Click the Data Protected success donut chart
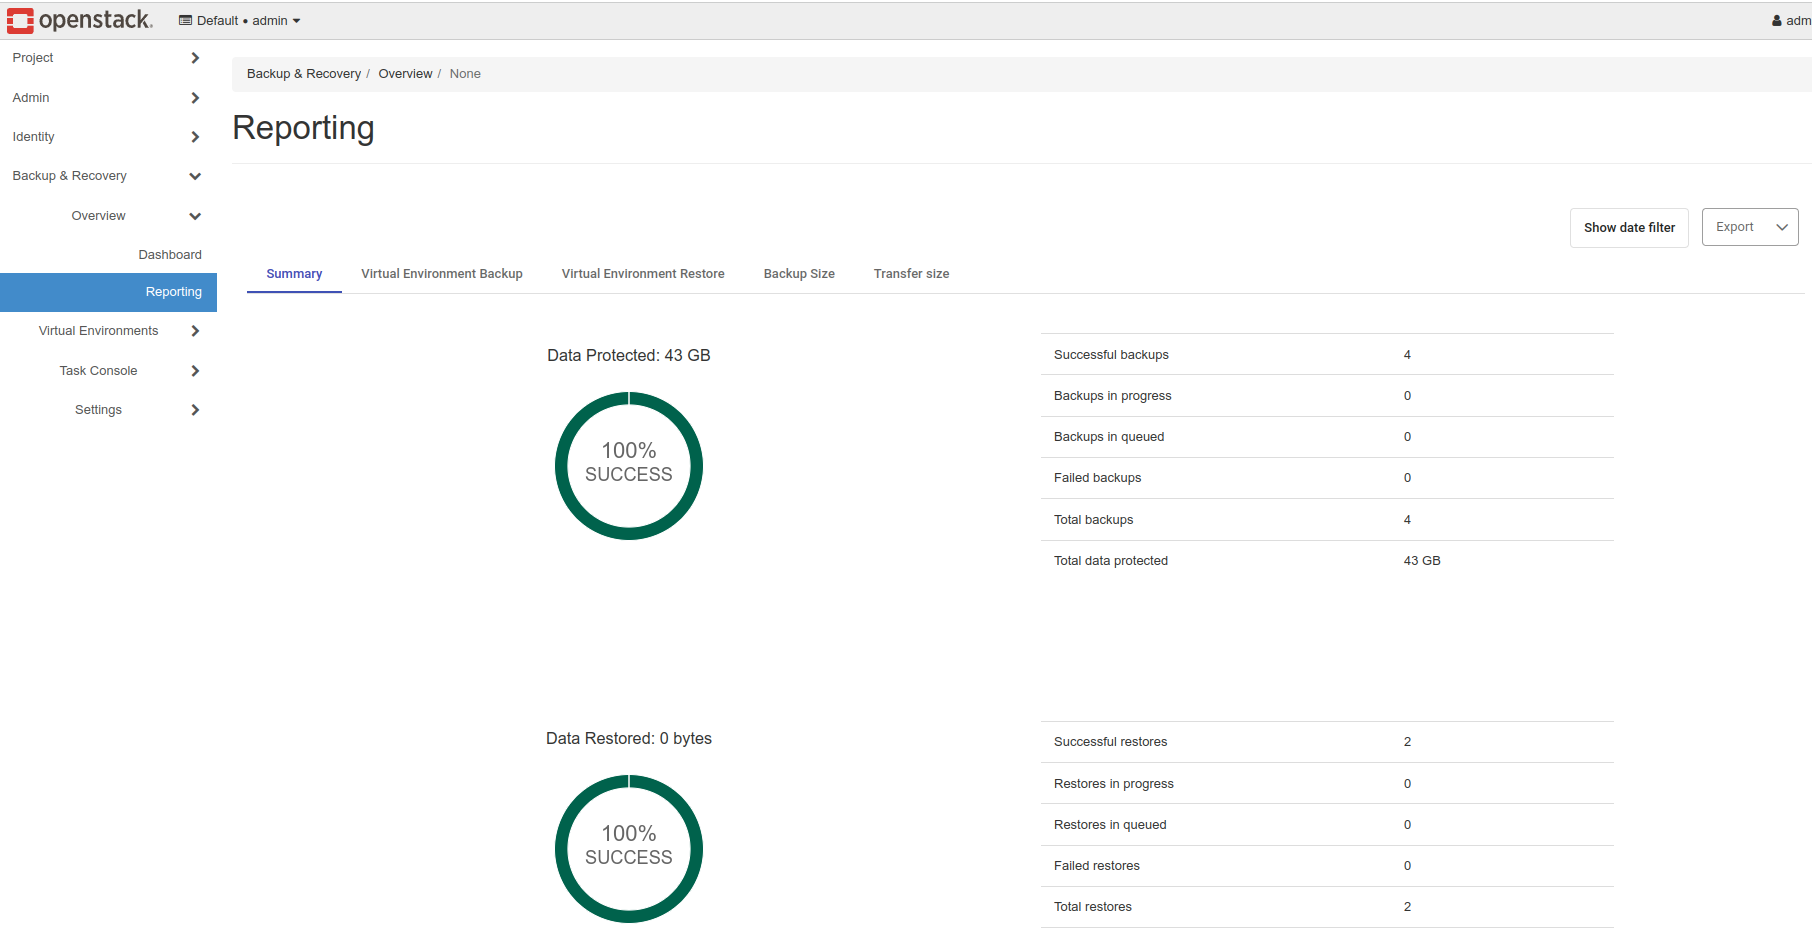 (x=629, y=465)
